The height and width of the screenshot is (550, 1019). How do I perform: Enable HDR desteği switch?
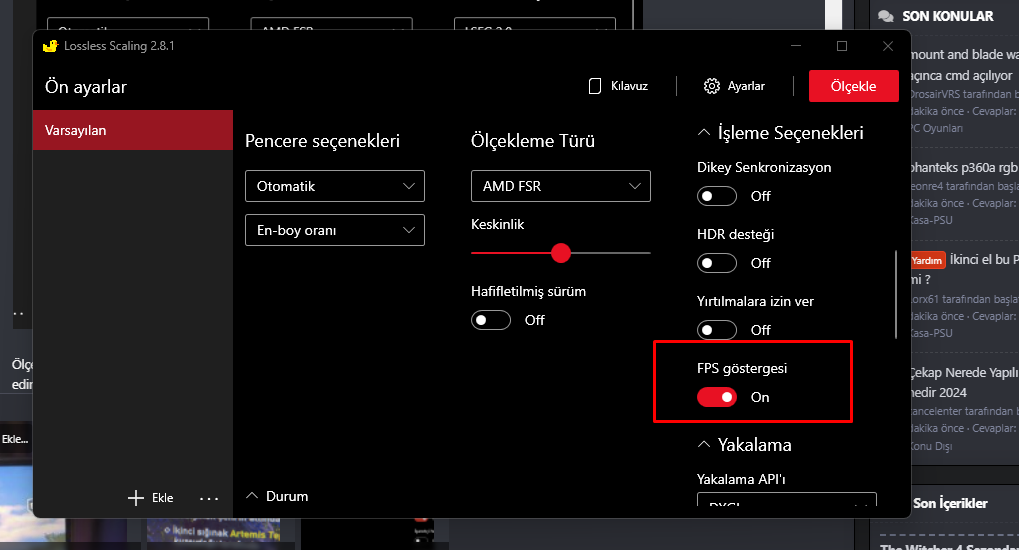(x=717, y=263)
